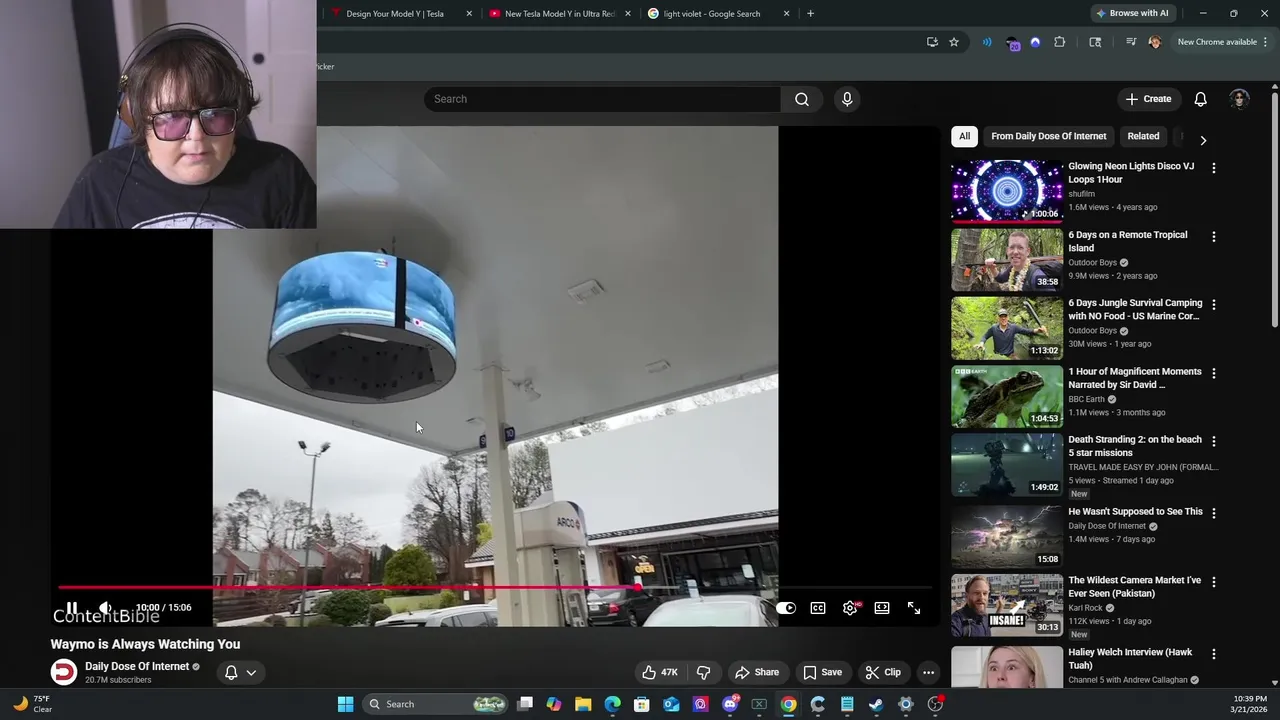Pause the video playback
Viewport: 1280px width, 720px height.
point(72,608)
